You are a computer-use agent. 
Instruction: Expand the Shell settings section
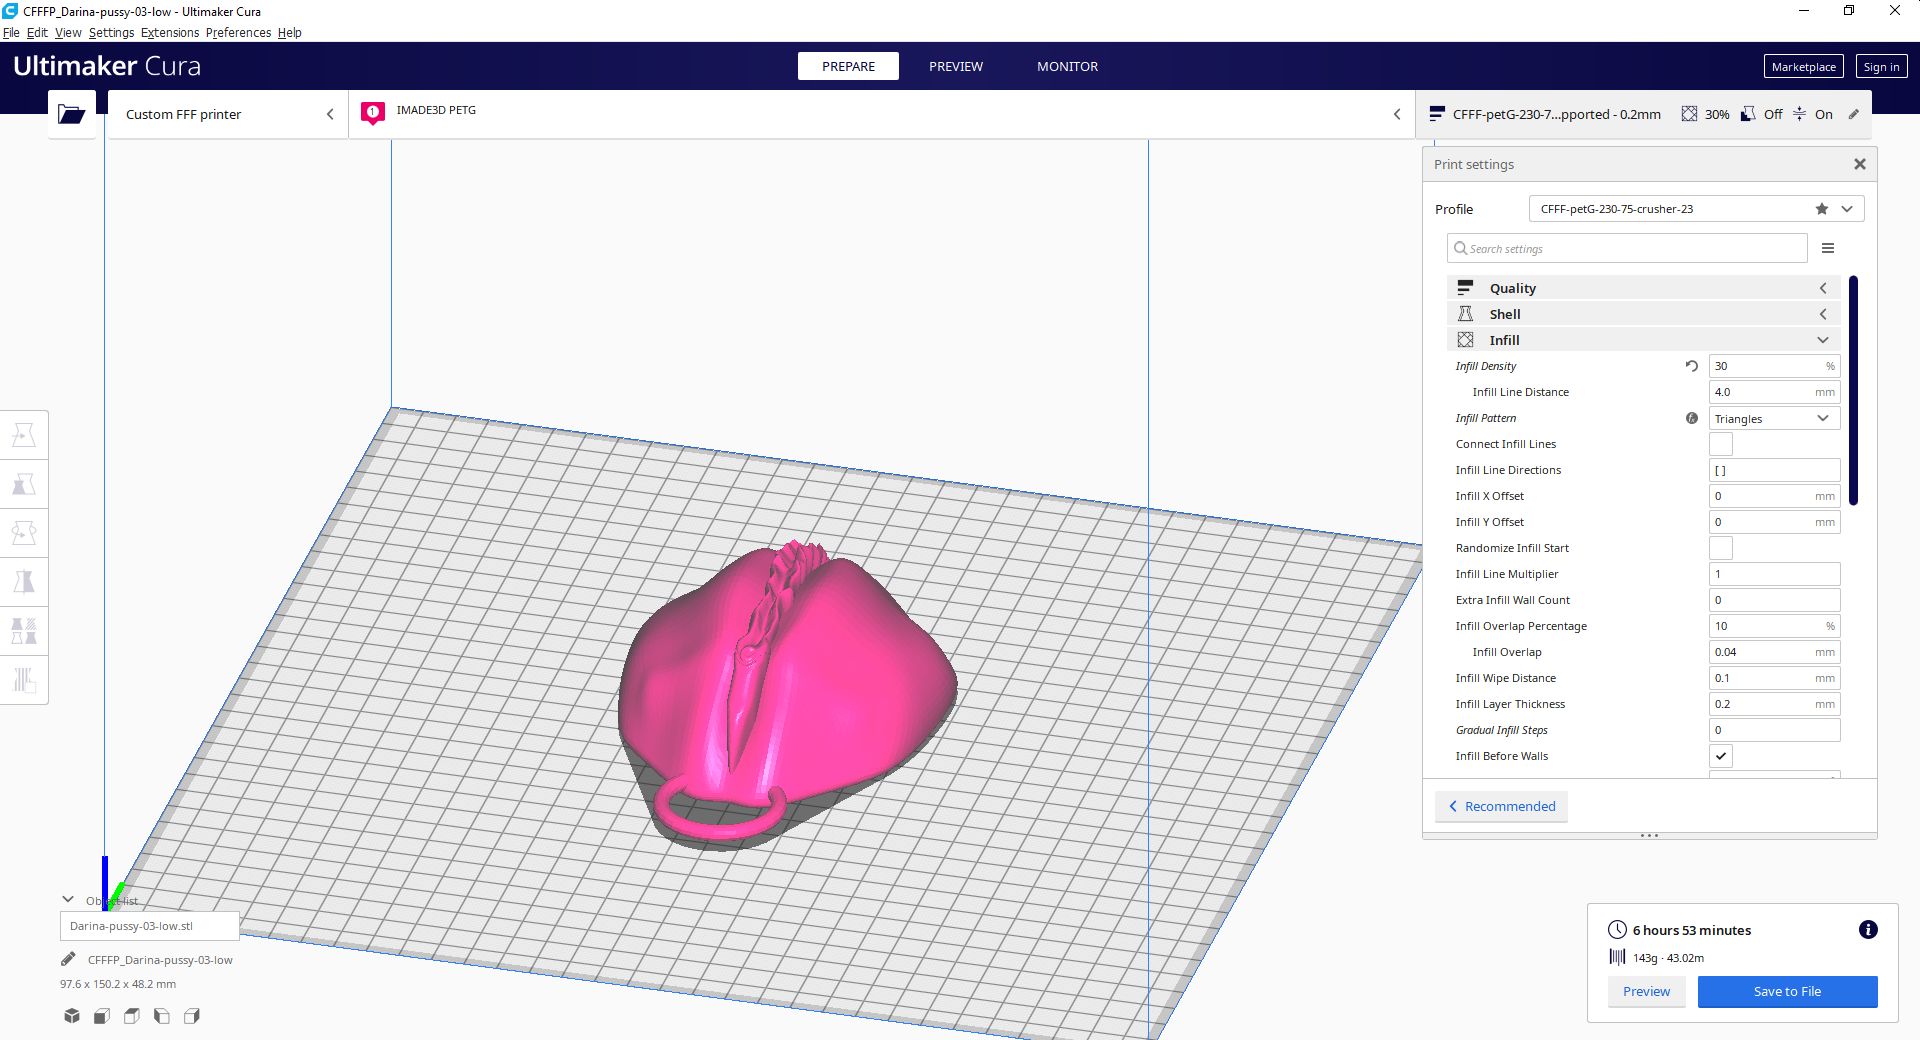[x=1643, y=314]
